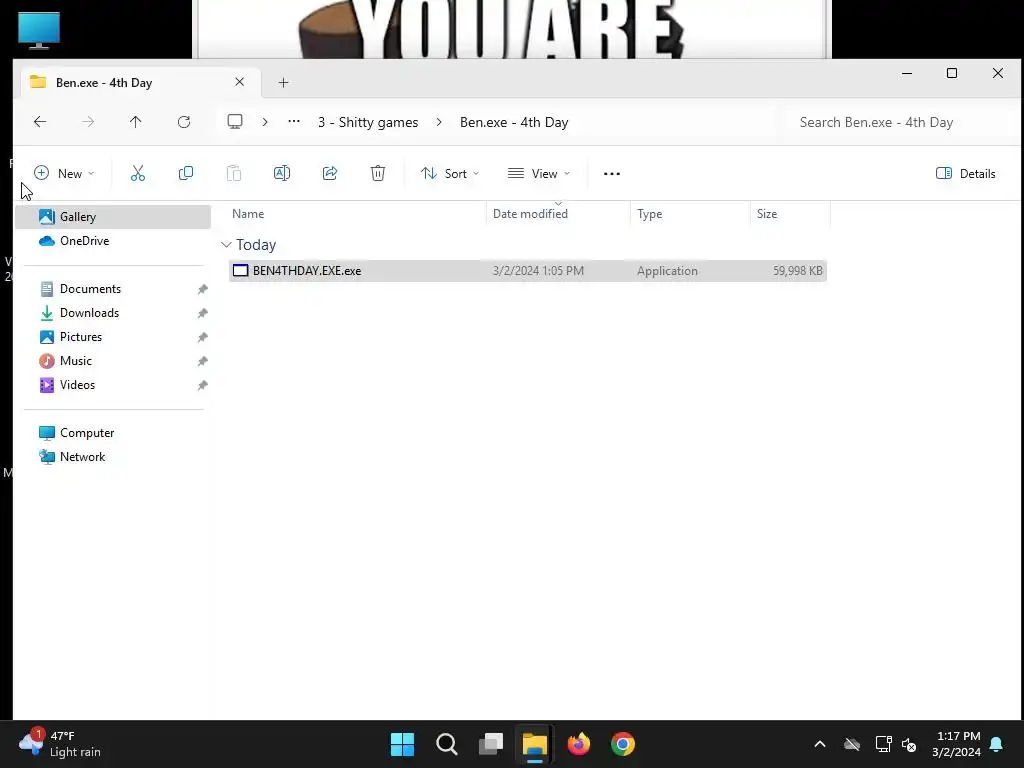Open the New item dropdown

(x=64, y=174)
